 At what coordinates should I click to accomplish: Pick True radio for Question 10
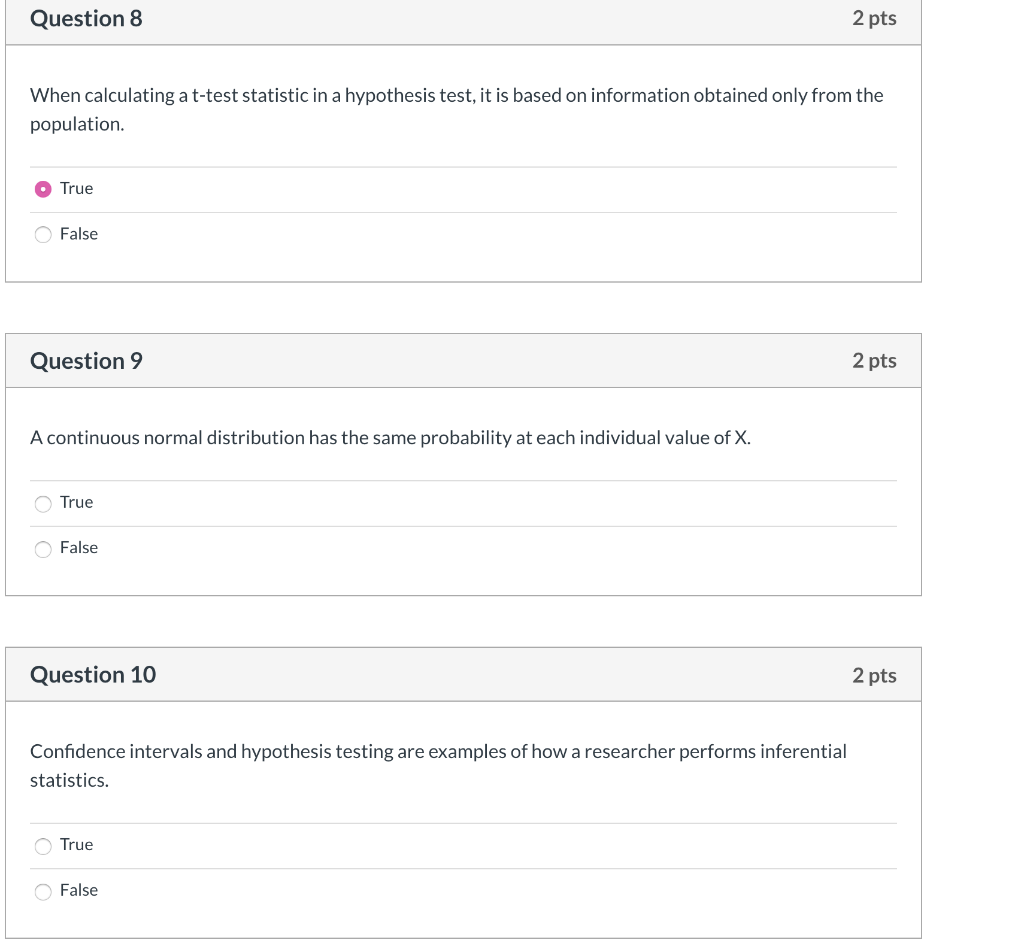point(43,847)
